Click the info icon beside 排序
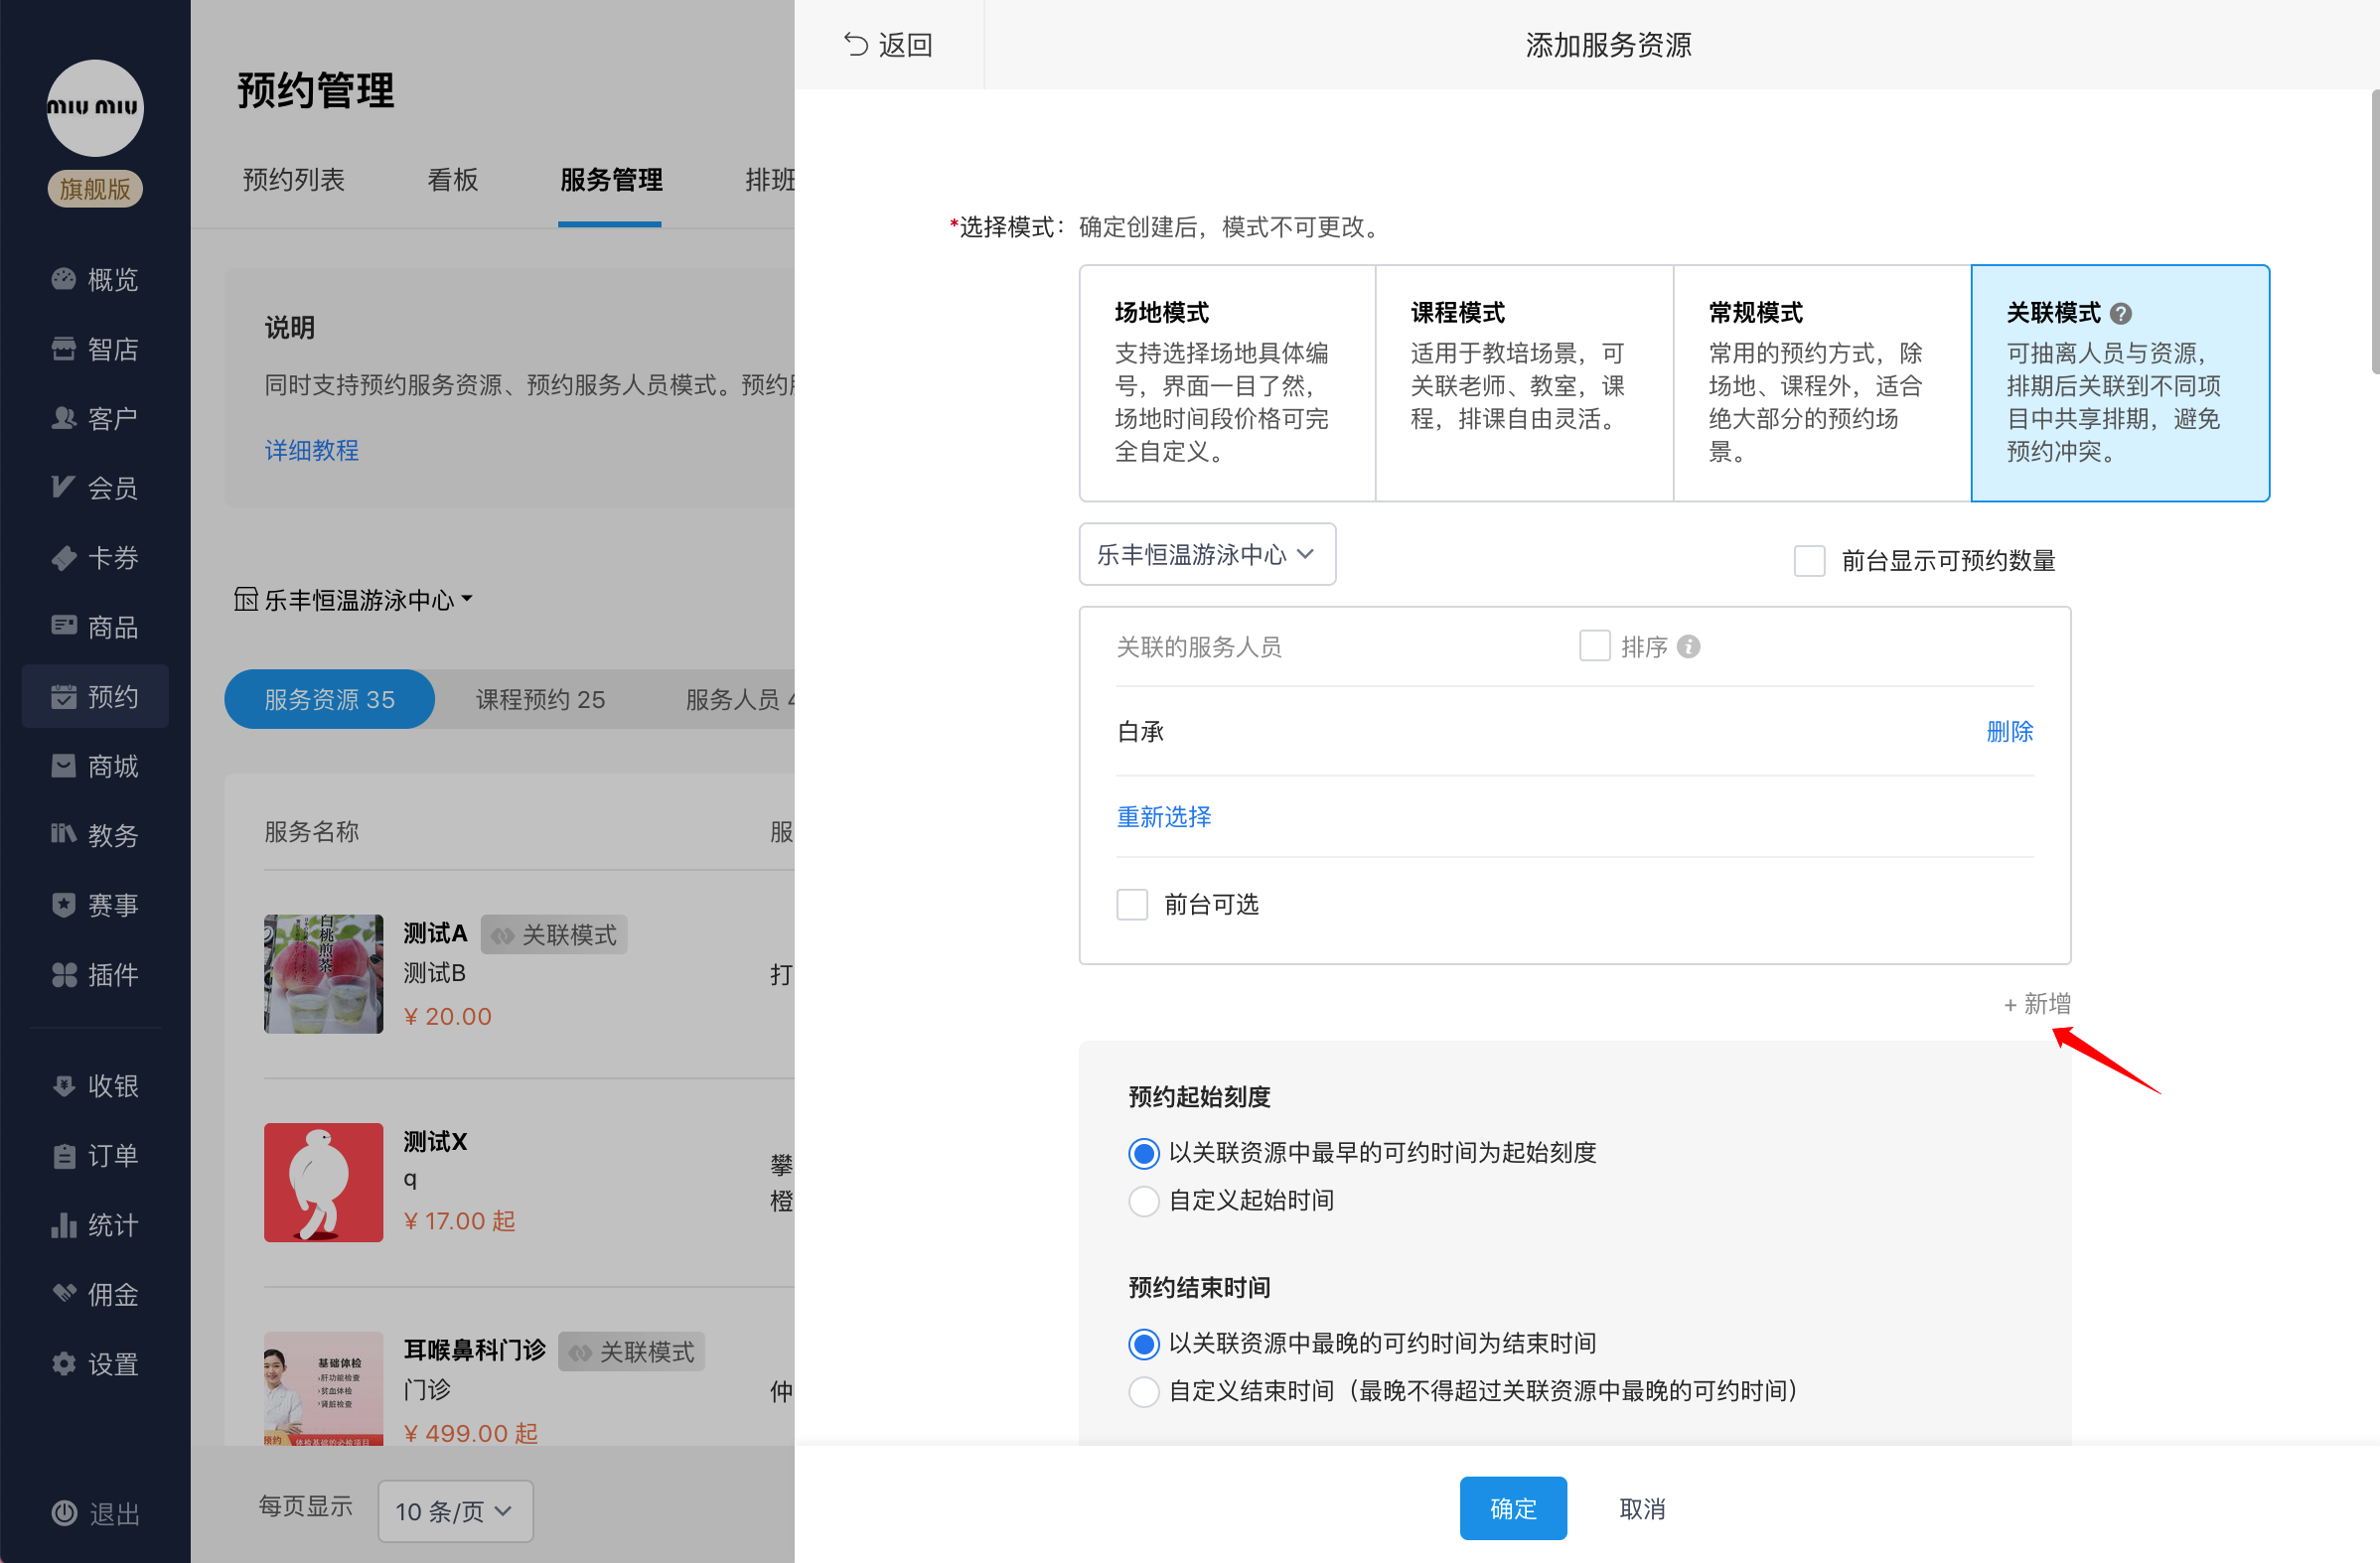Image resolution: width=2380 pixels, height=1563 pixels. [x=1688, y=647]
